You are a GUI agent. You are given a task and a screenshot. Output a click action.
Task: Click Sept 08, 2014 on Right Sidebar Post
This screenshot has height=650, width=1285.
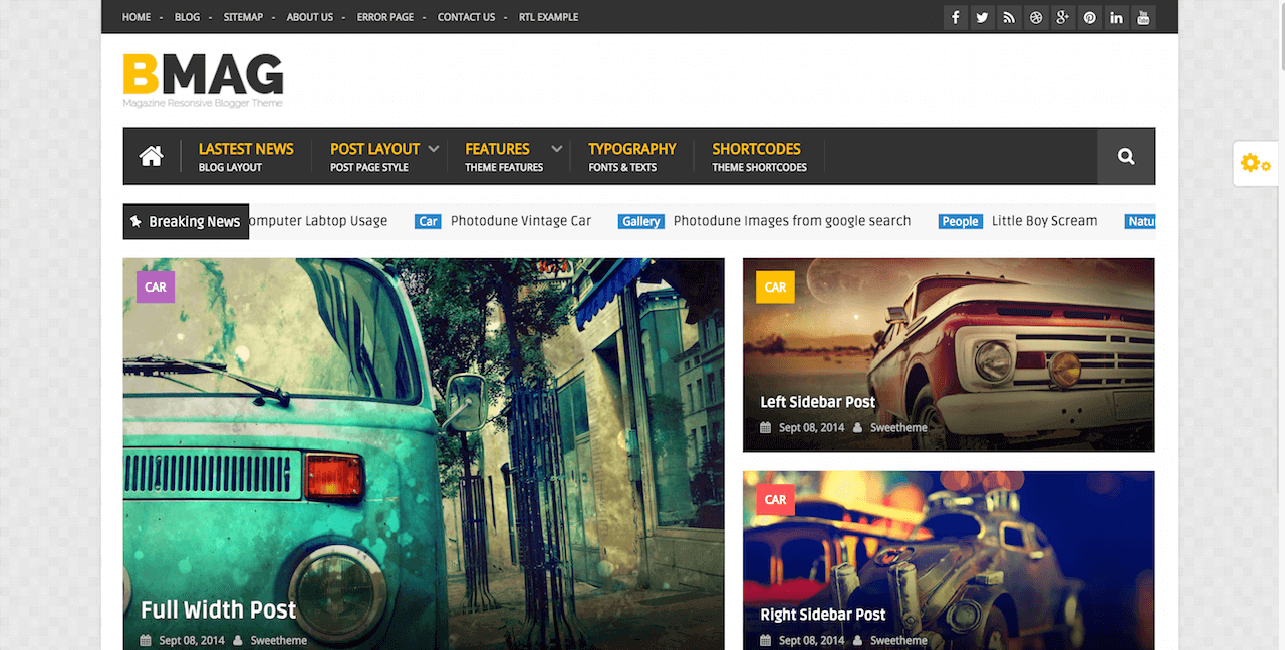click(812, 640)
